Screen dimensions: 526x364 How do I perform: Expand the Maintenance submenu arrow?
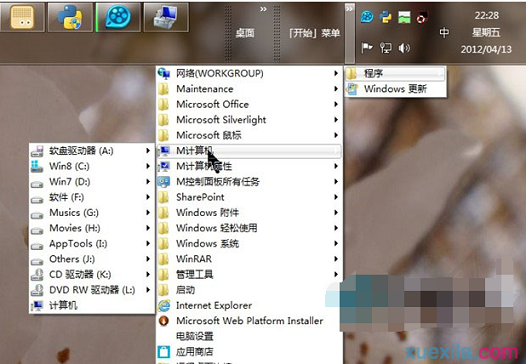(336, 89)
